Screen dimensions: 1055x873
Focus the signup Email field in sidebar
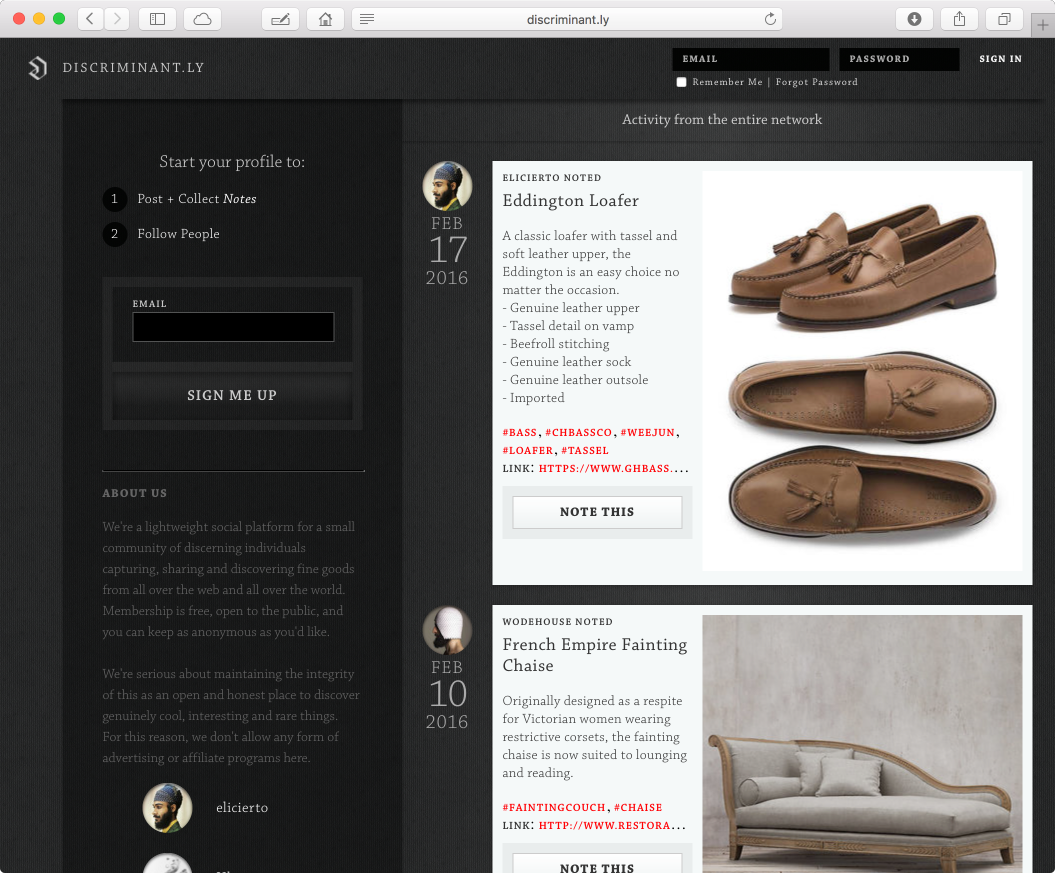pos(233,327)
